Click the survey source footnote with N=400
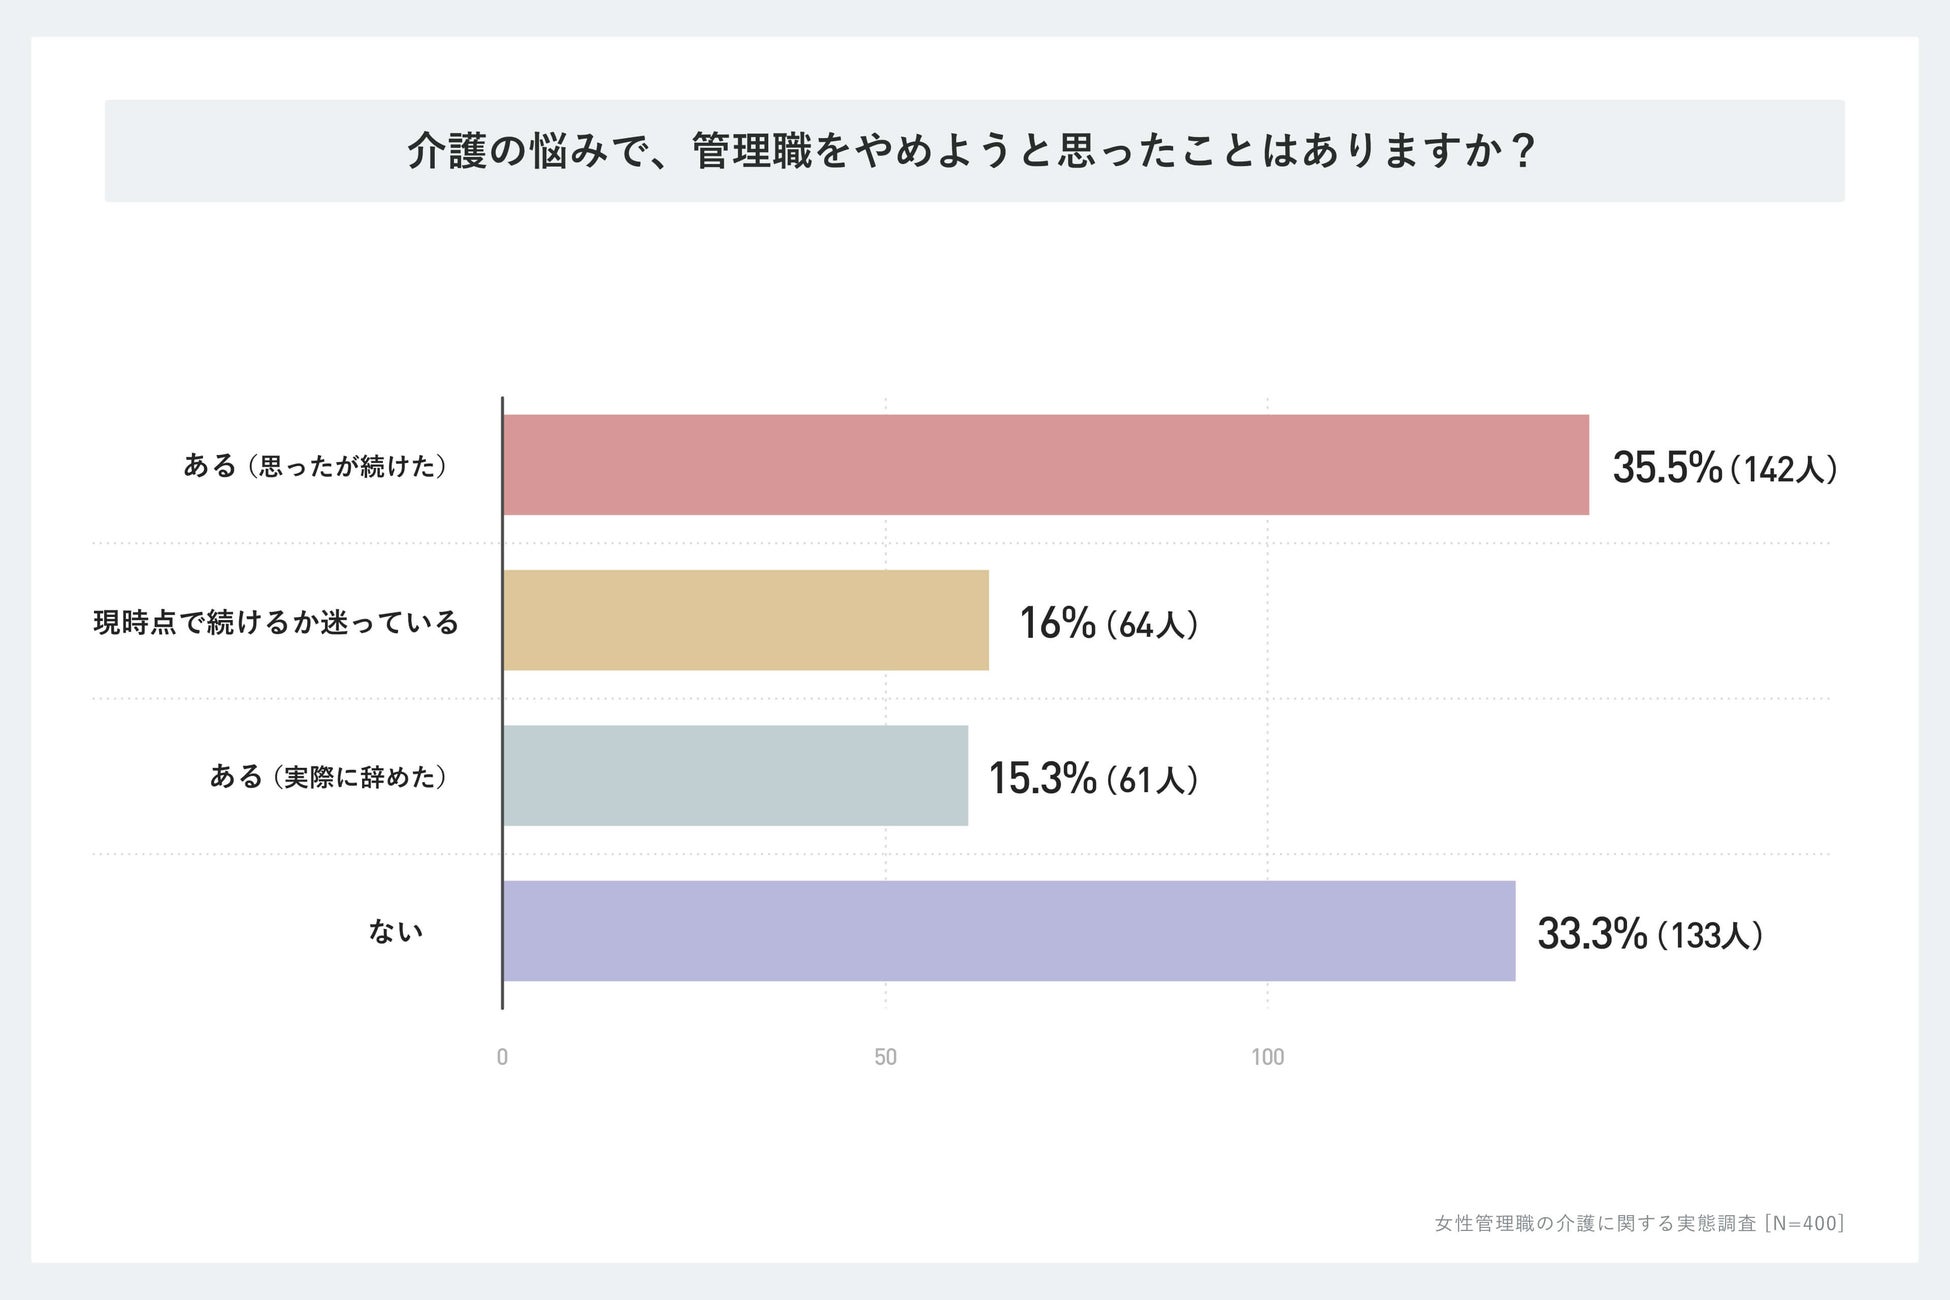Screen dimensions: 1950x1300 tap(1639, 1223)
